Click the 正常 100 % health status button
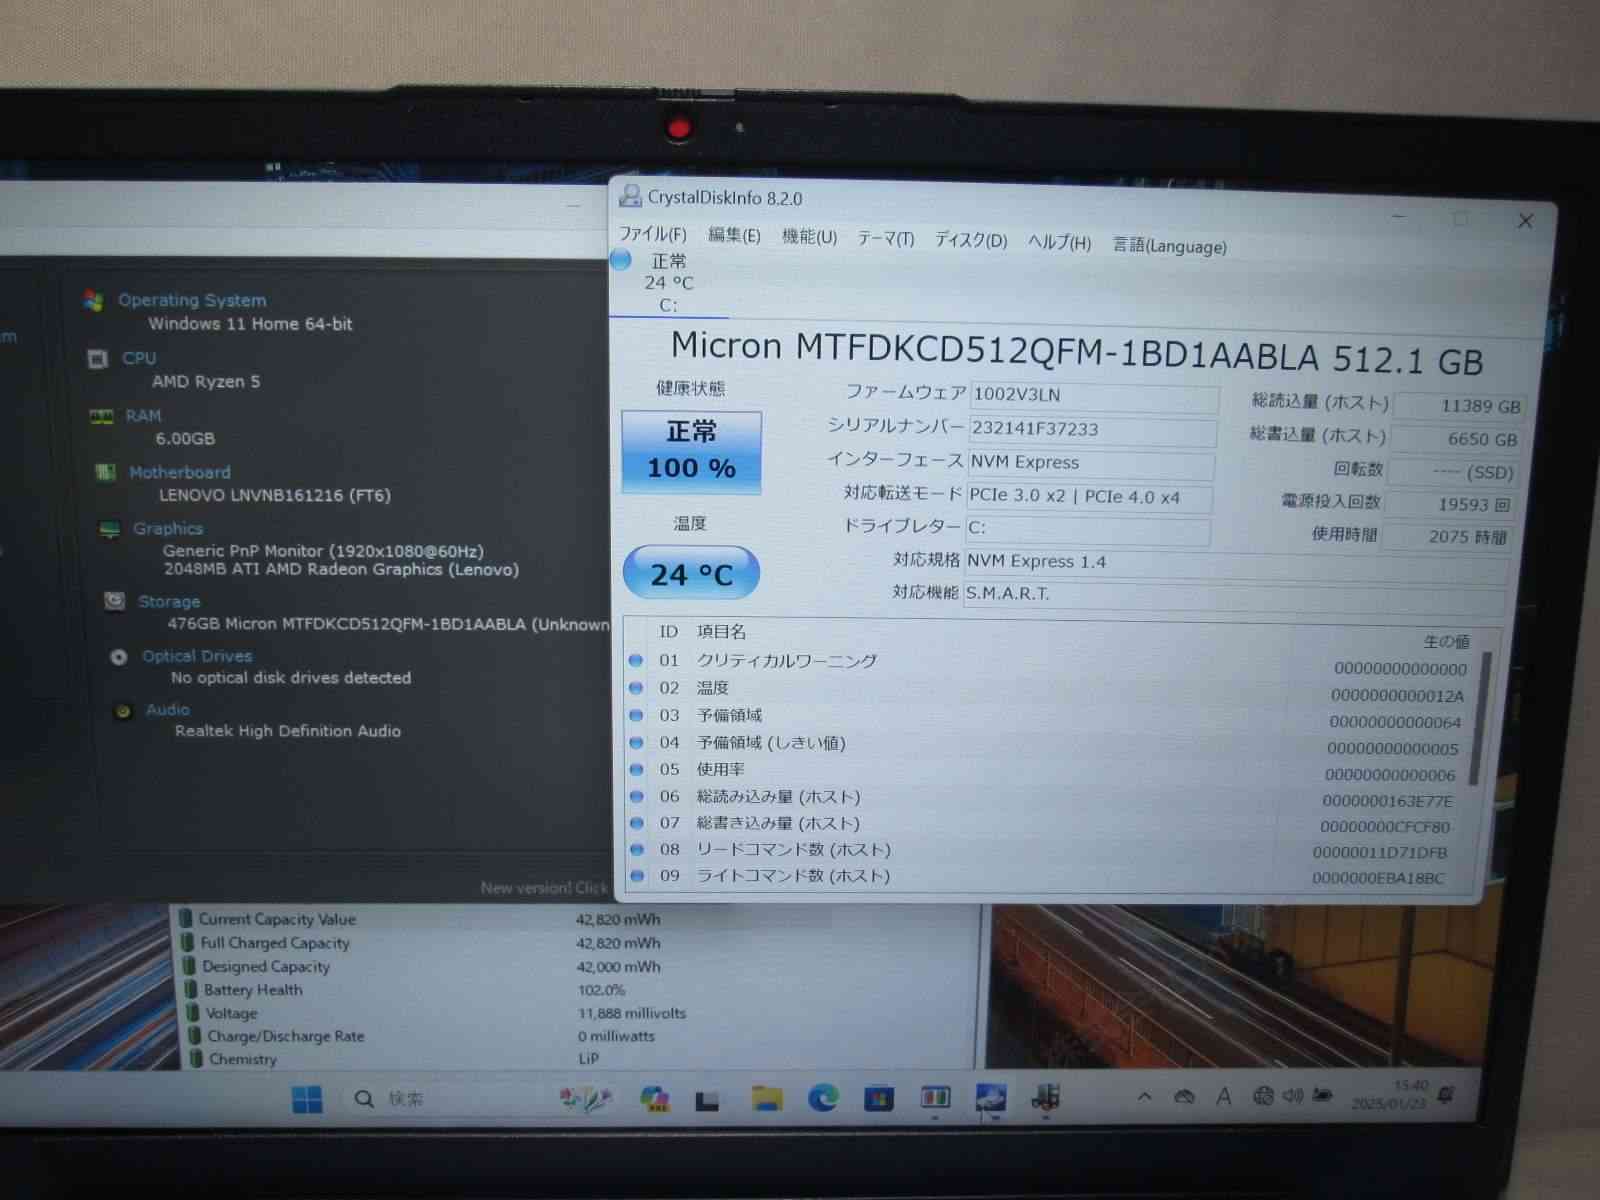 coord(691,452)
